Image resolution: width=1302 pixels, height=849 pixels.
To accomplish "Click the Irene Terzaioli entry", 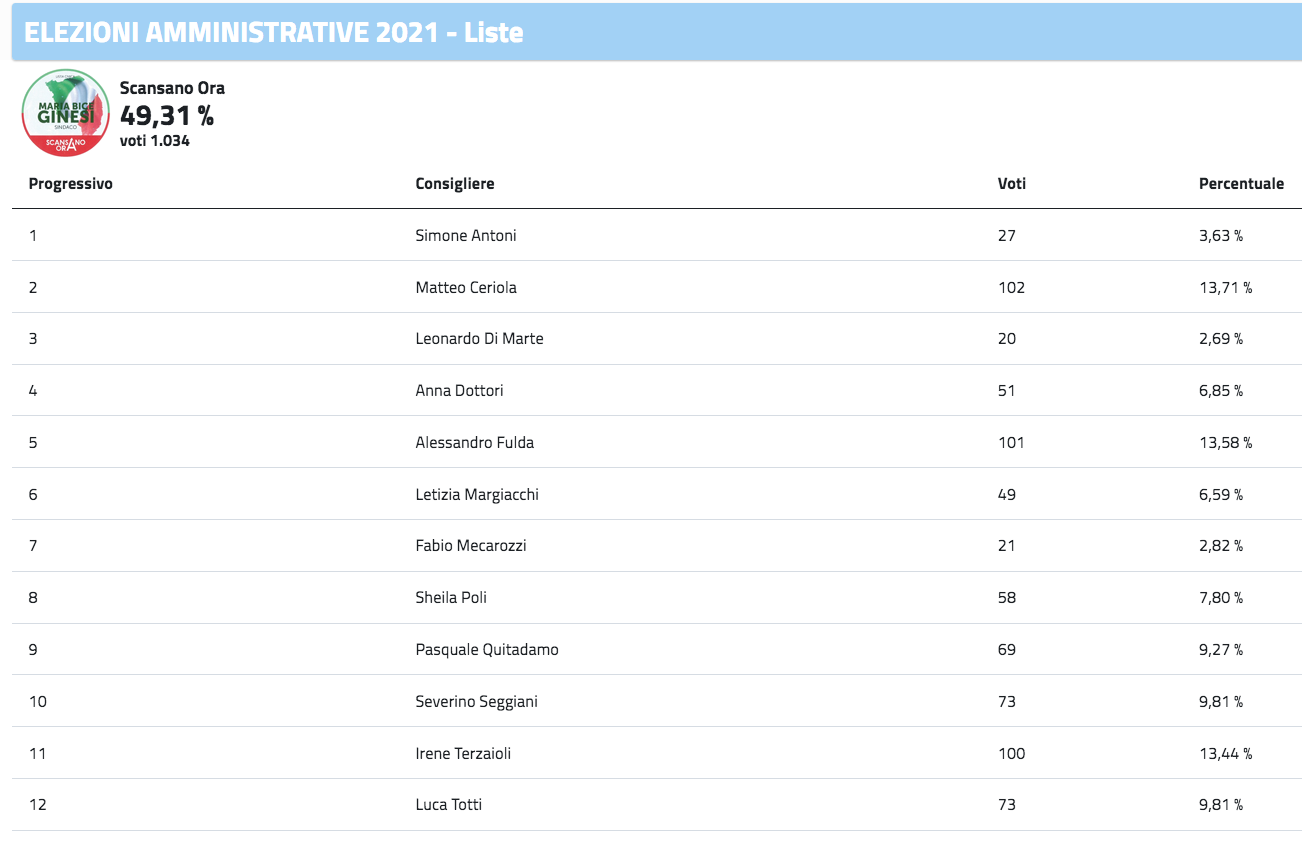I will 463,754.
